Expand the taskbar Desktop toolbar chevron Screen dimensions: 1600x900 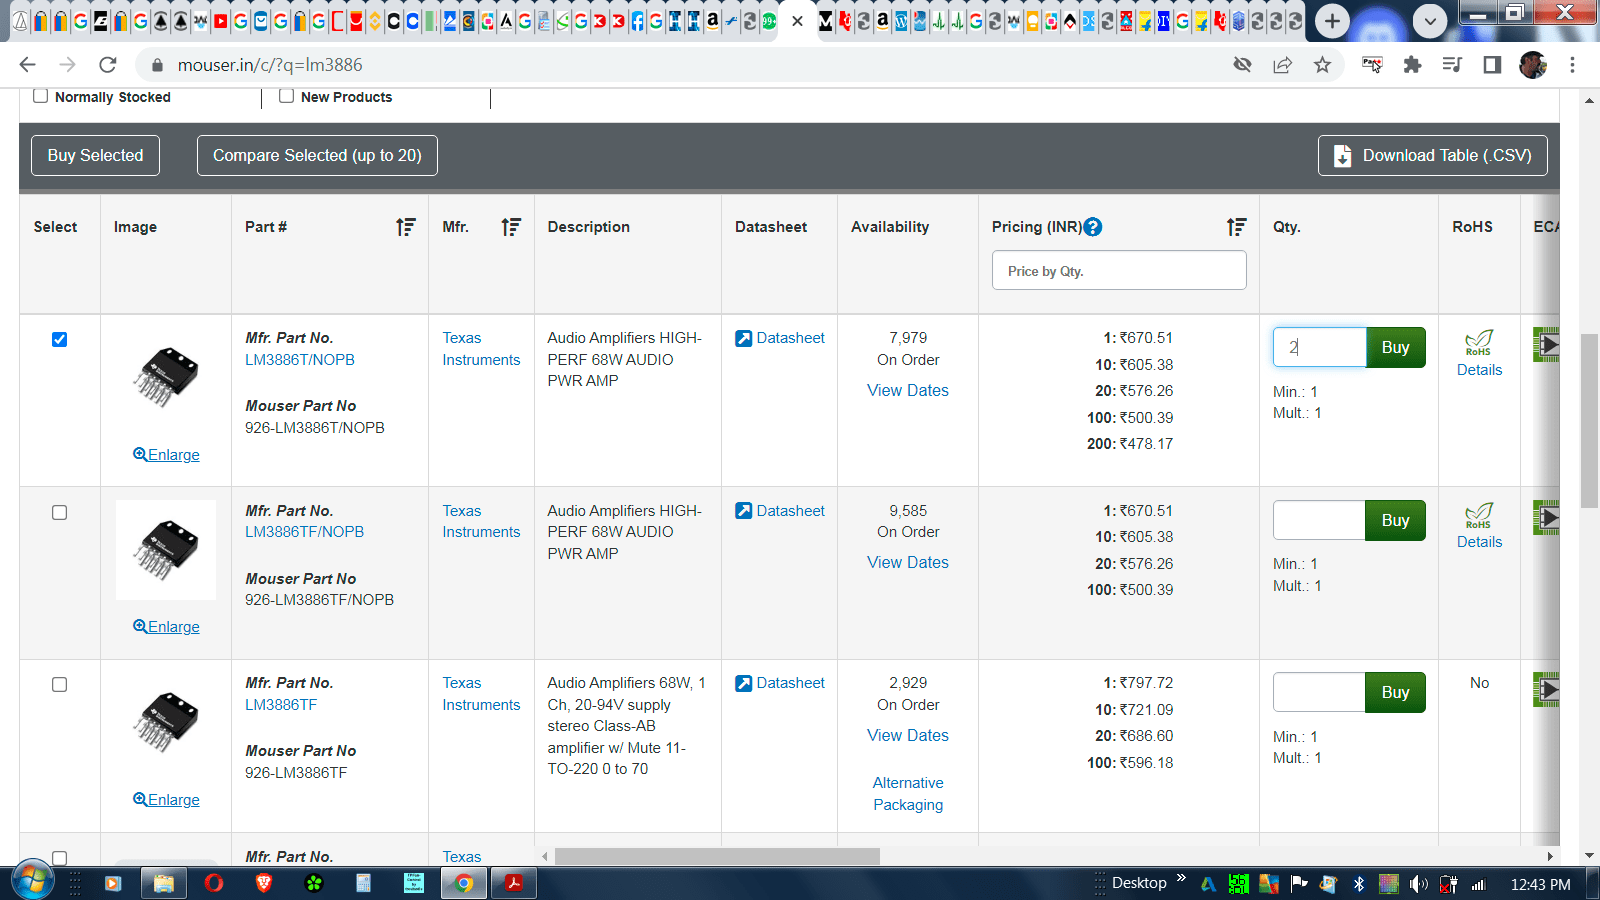tap(1181, 879)
